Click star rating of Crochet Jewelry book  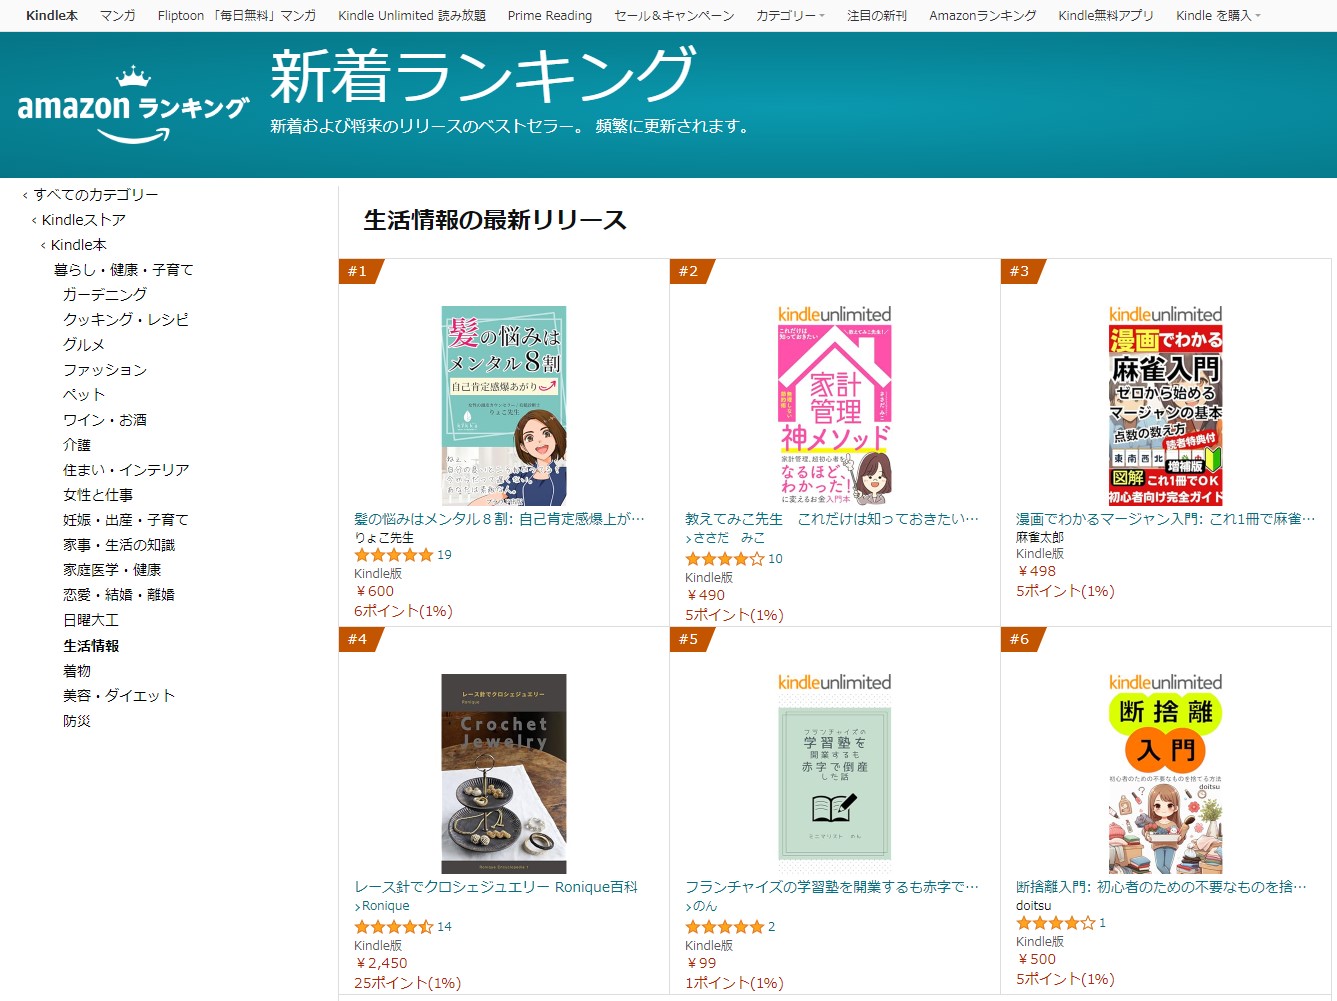[394, 927]
